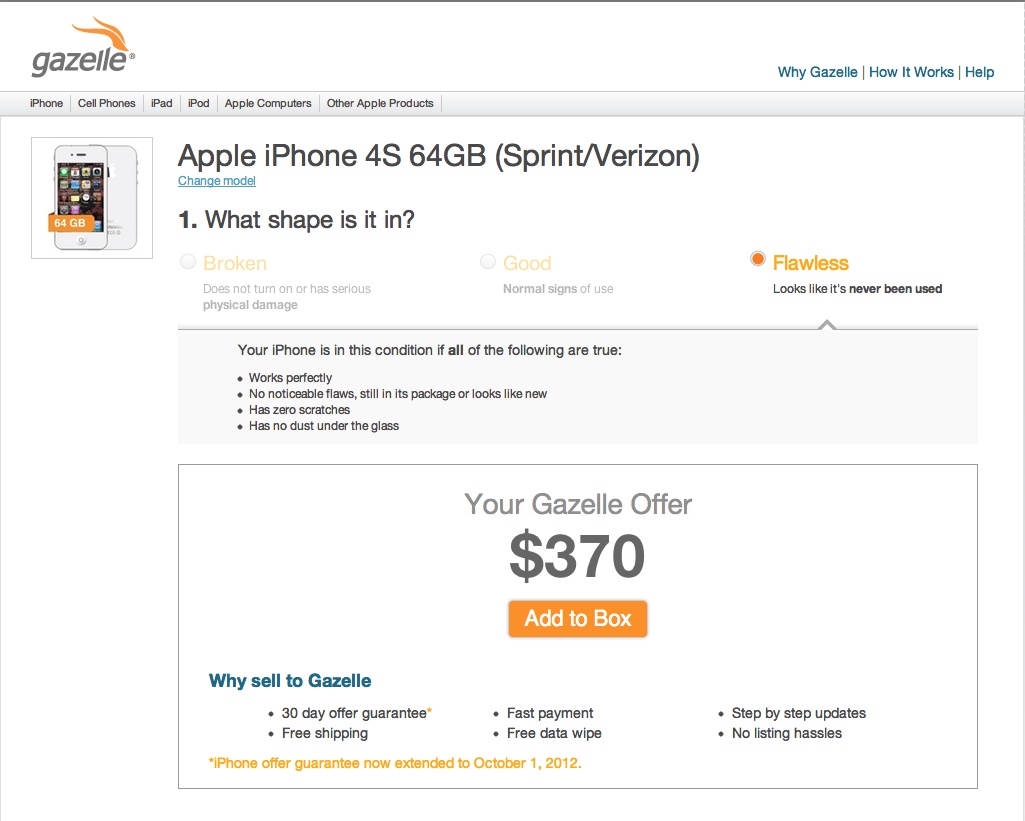Open Apple Computers category
Image resolution: width=1025 pixels, height=821 pixels.
(268, 103)
